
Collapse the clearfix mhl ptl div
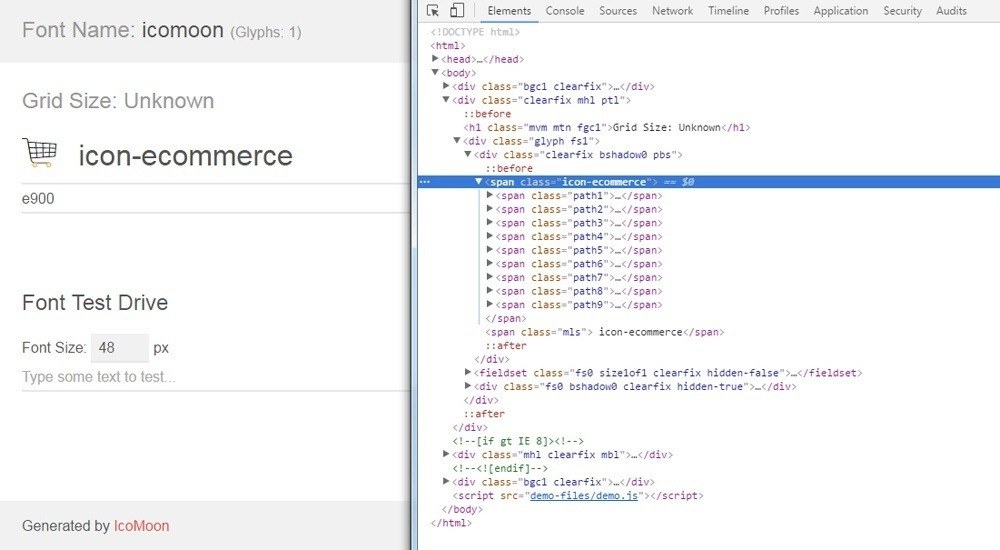coord(446,100)
